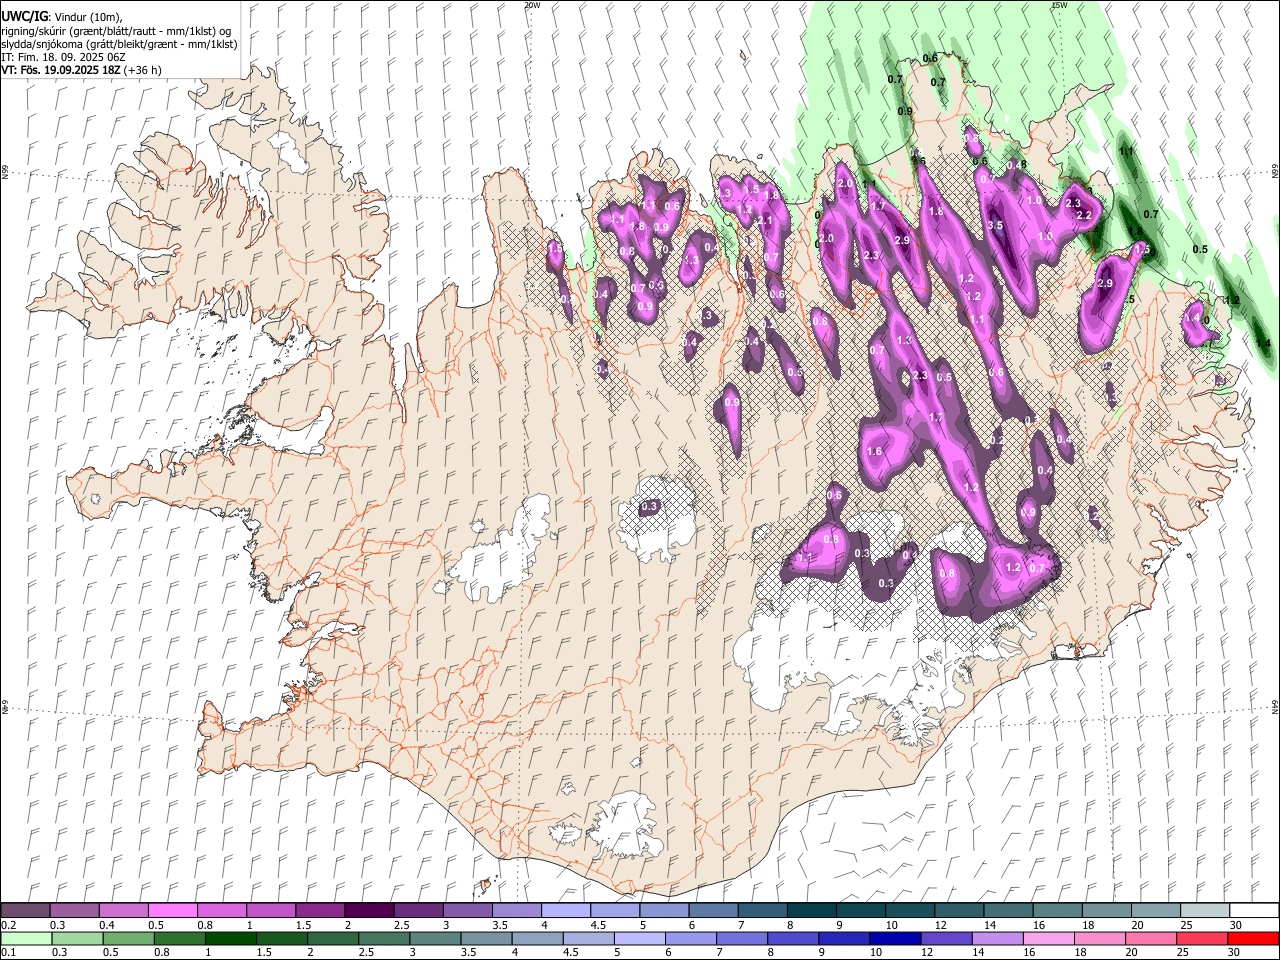Click the 'IT: Fim. 18. 09. 2025 06Z' line
This screenshot has width=1280, height=960.
(62, 57)
